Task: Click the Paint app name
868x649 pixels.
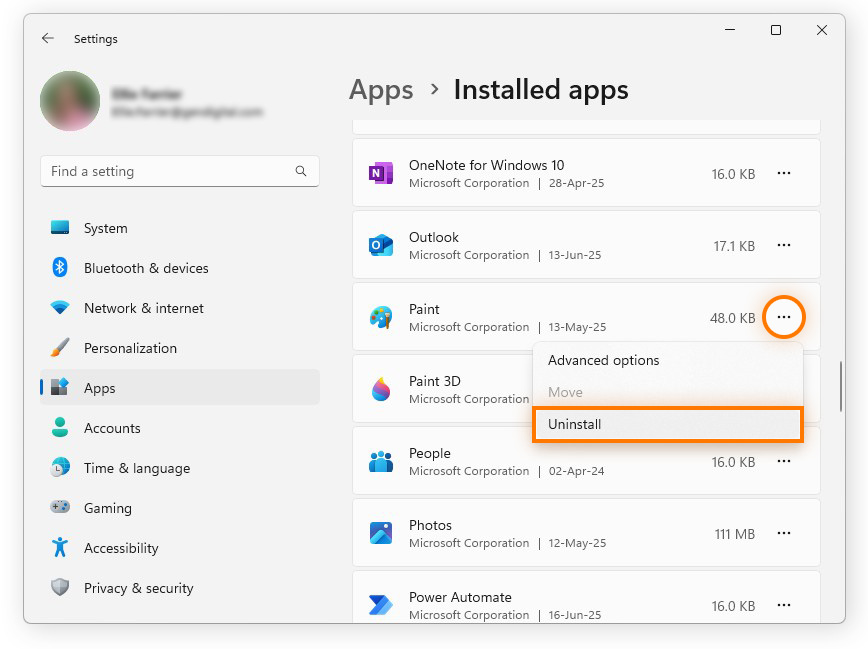Action: pyautogui.click(x=424, y=309)
